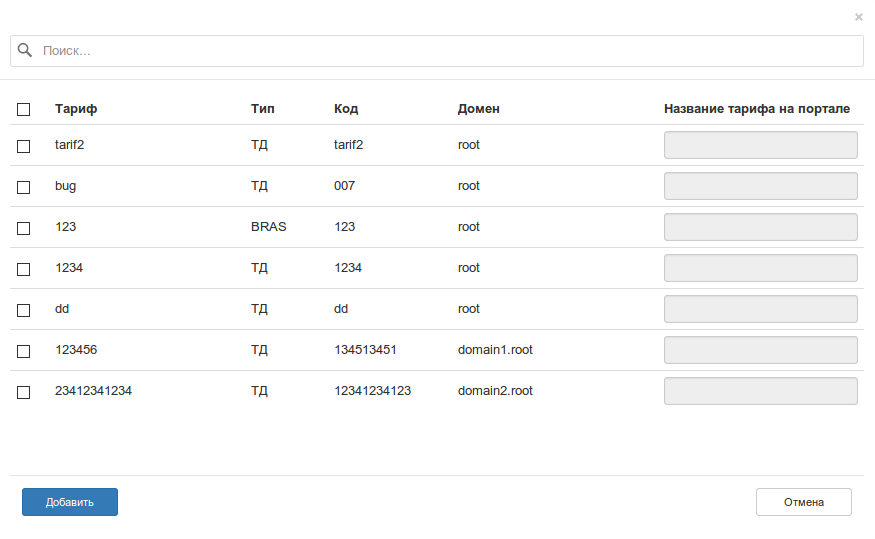Click the Поиск search field
875x539 pixels.
(x=450, y=51)
